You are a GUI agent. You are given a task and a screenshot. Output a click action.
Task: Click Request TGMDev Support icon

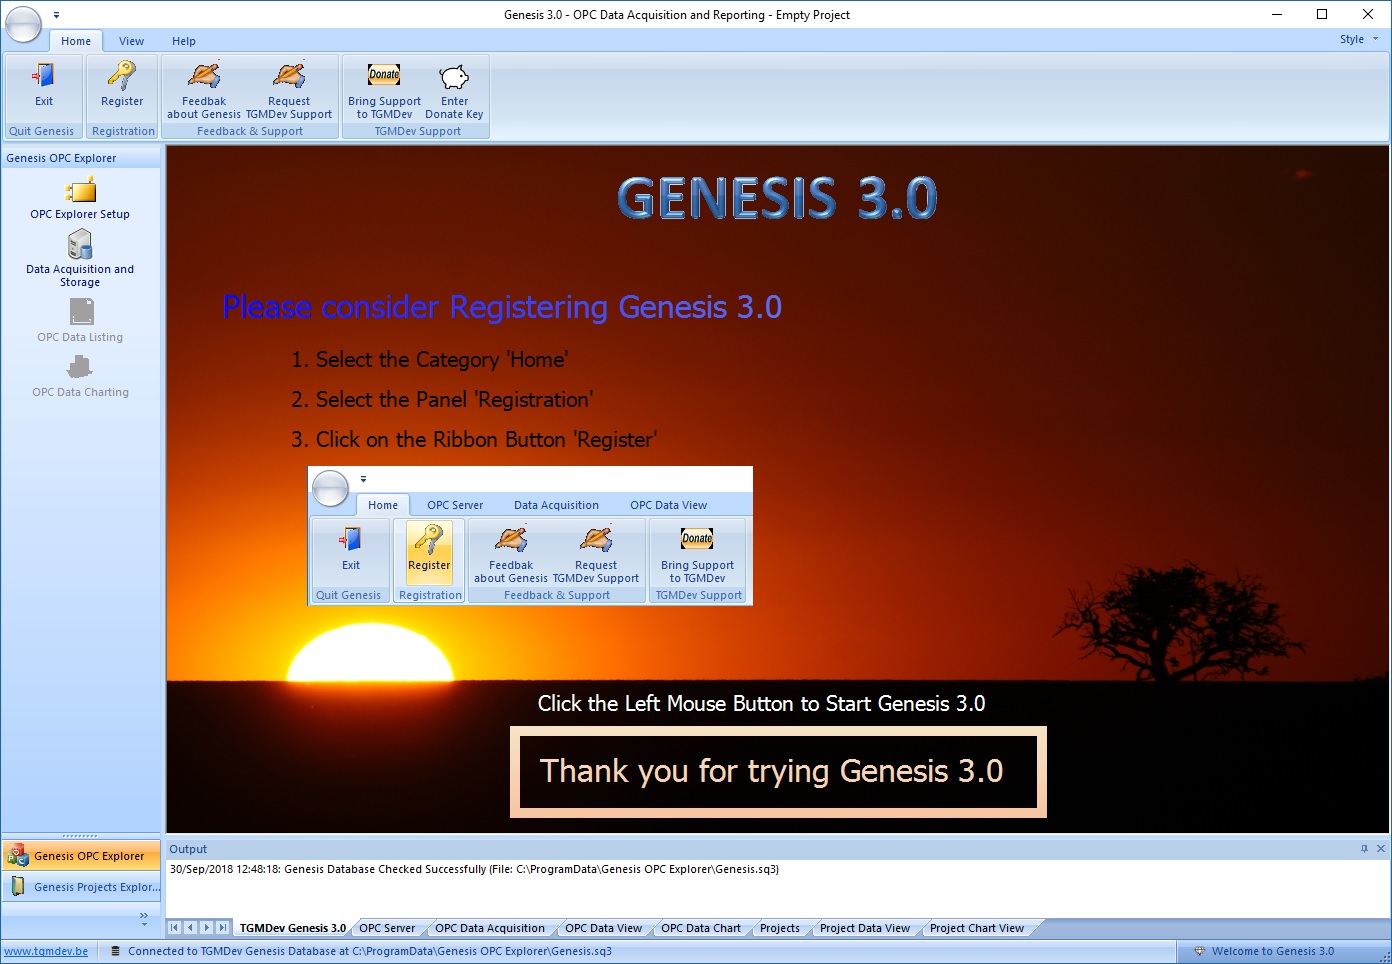coord(289,75)
